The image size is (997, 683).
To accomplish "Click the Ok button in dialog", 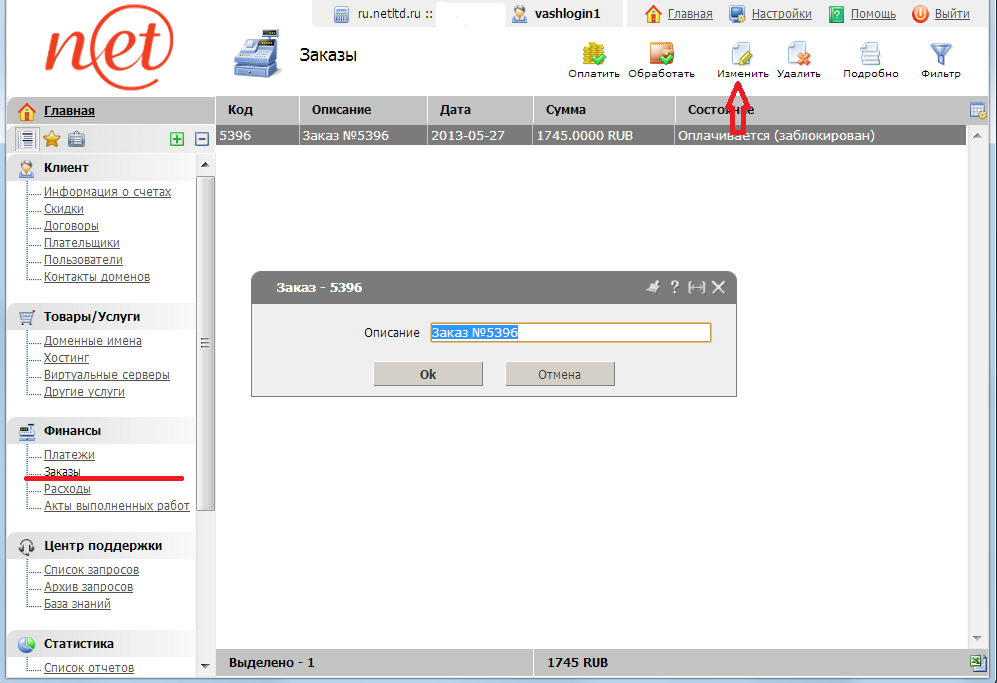I will pyautogui.click(x=428, y=374).
